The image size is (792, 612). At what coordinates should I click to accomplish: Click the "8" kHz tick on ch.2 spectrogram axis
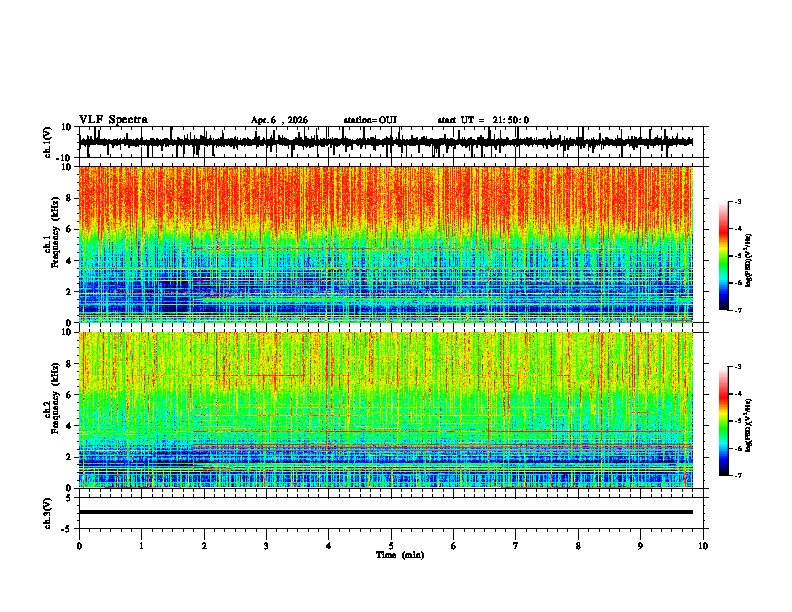pos(69,364)
